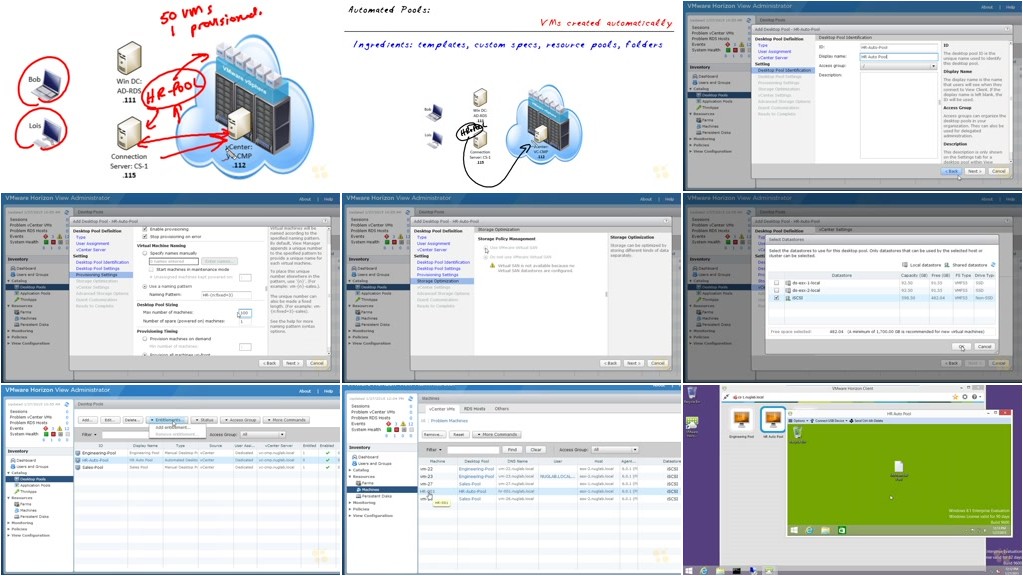Open the settings gear in Horizon Client
Image resolution: width=1023 pixels, height=576 pixels.
[965, 397]
